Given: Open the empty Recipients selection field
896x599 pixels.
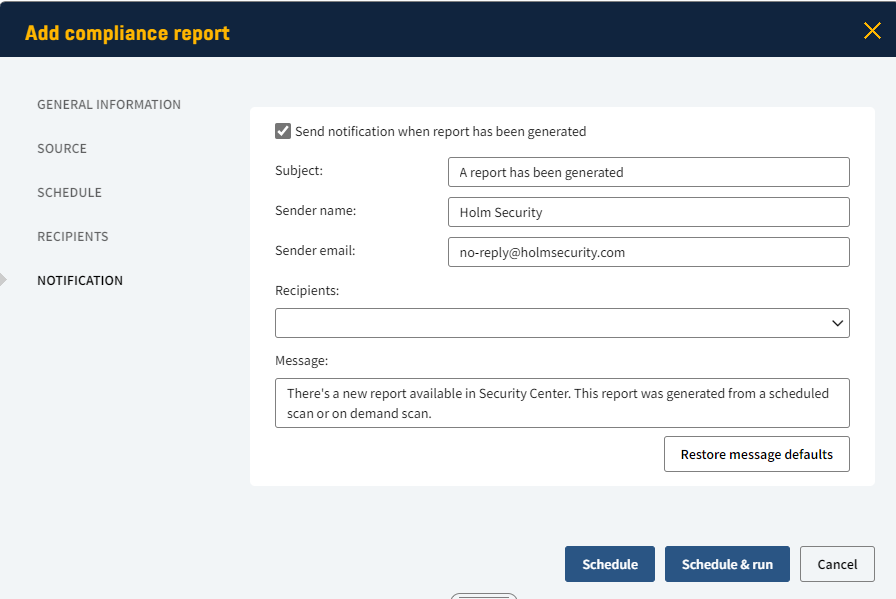Looking at the screenshot, I should (x=550, y=323).
